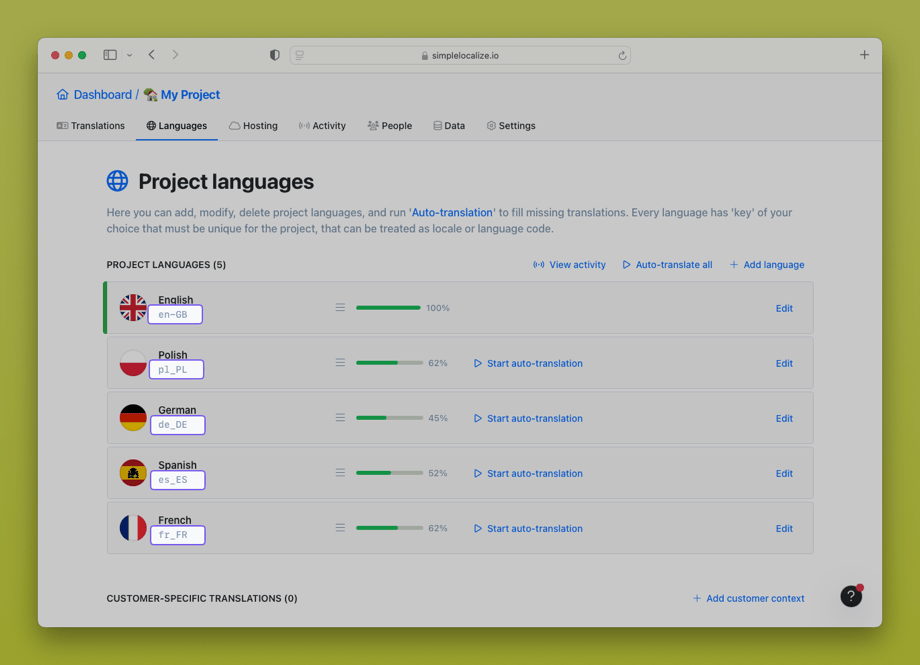
Task: Go back with the browser back arrow
Action: (x=151, y=55)
